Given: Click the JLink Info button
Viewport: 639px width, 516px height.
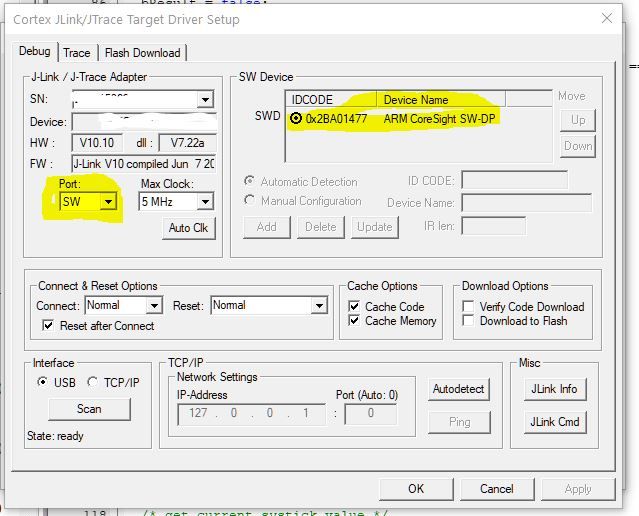Looking at the screenshot, I should pos(555,389).
